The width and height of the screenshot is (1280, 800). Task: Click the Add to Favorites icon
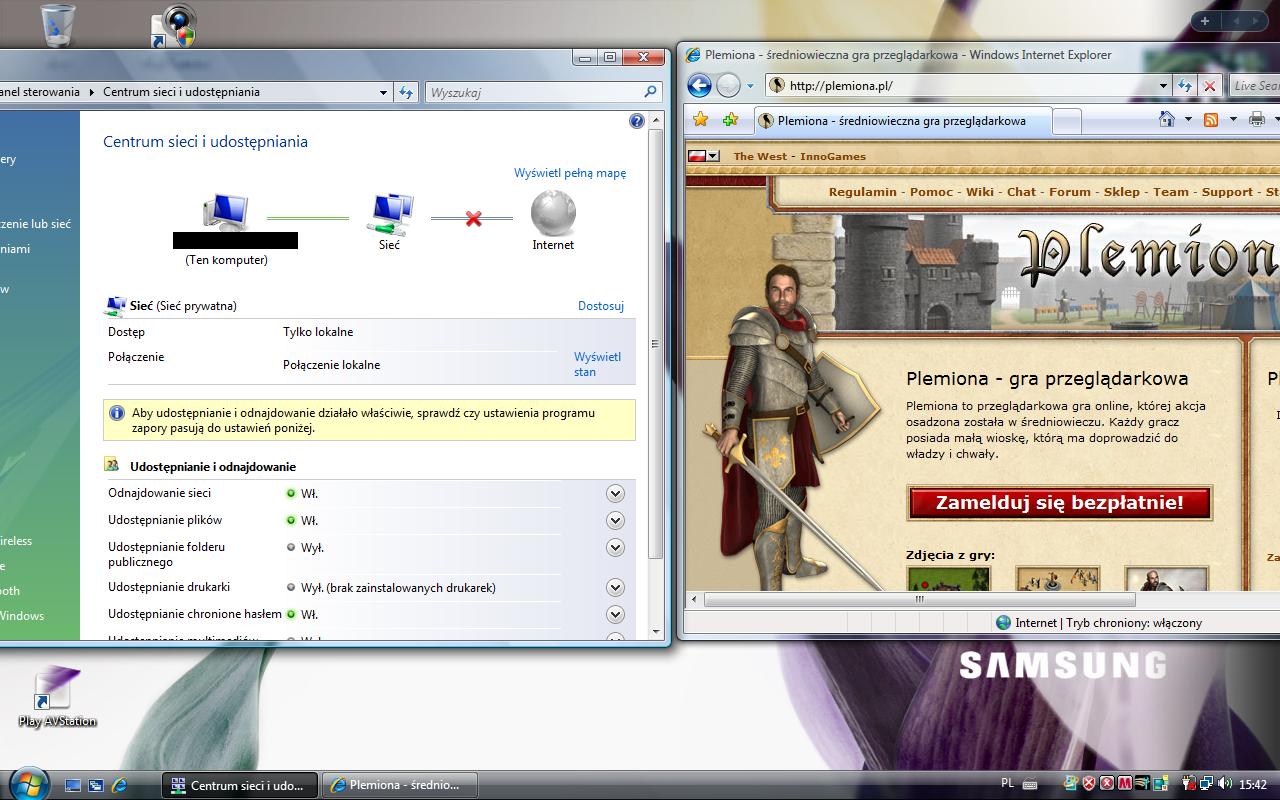[x=731, y=120]
